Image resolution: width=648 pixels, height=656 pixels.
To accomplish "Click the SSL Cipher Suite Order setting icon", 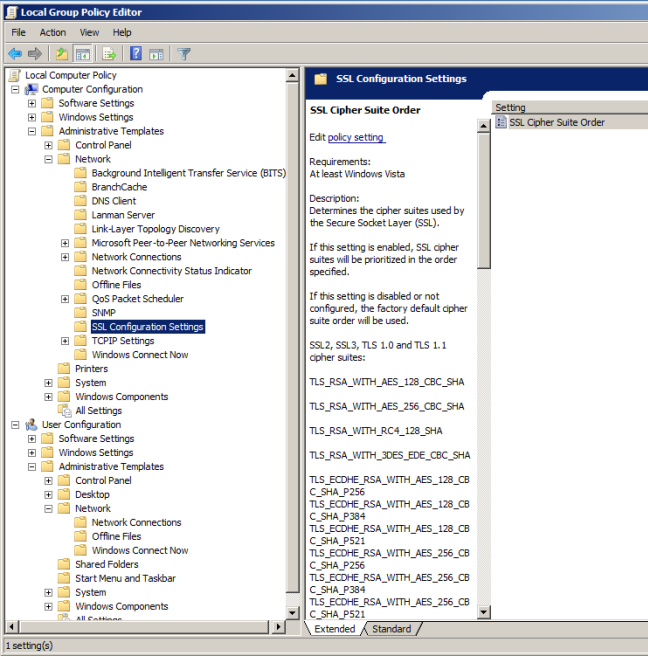I will [x=501, y=122].
